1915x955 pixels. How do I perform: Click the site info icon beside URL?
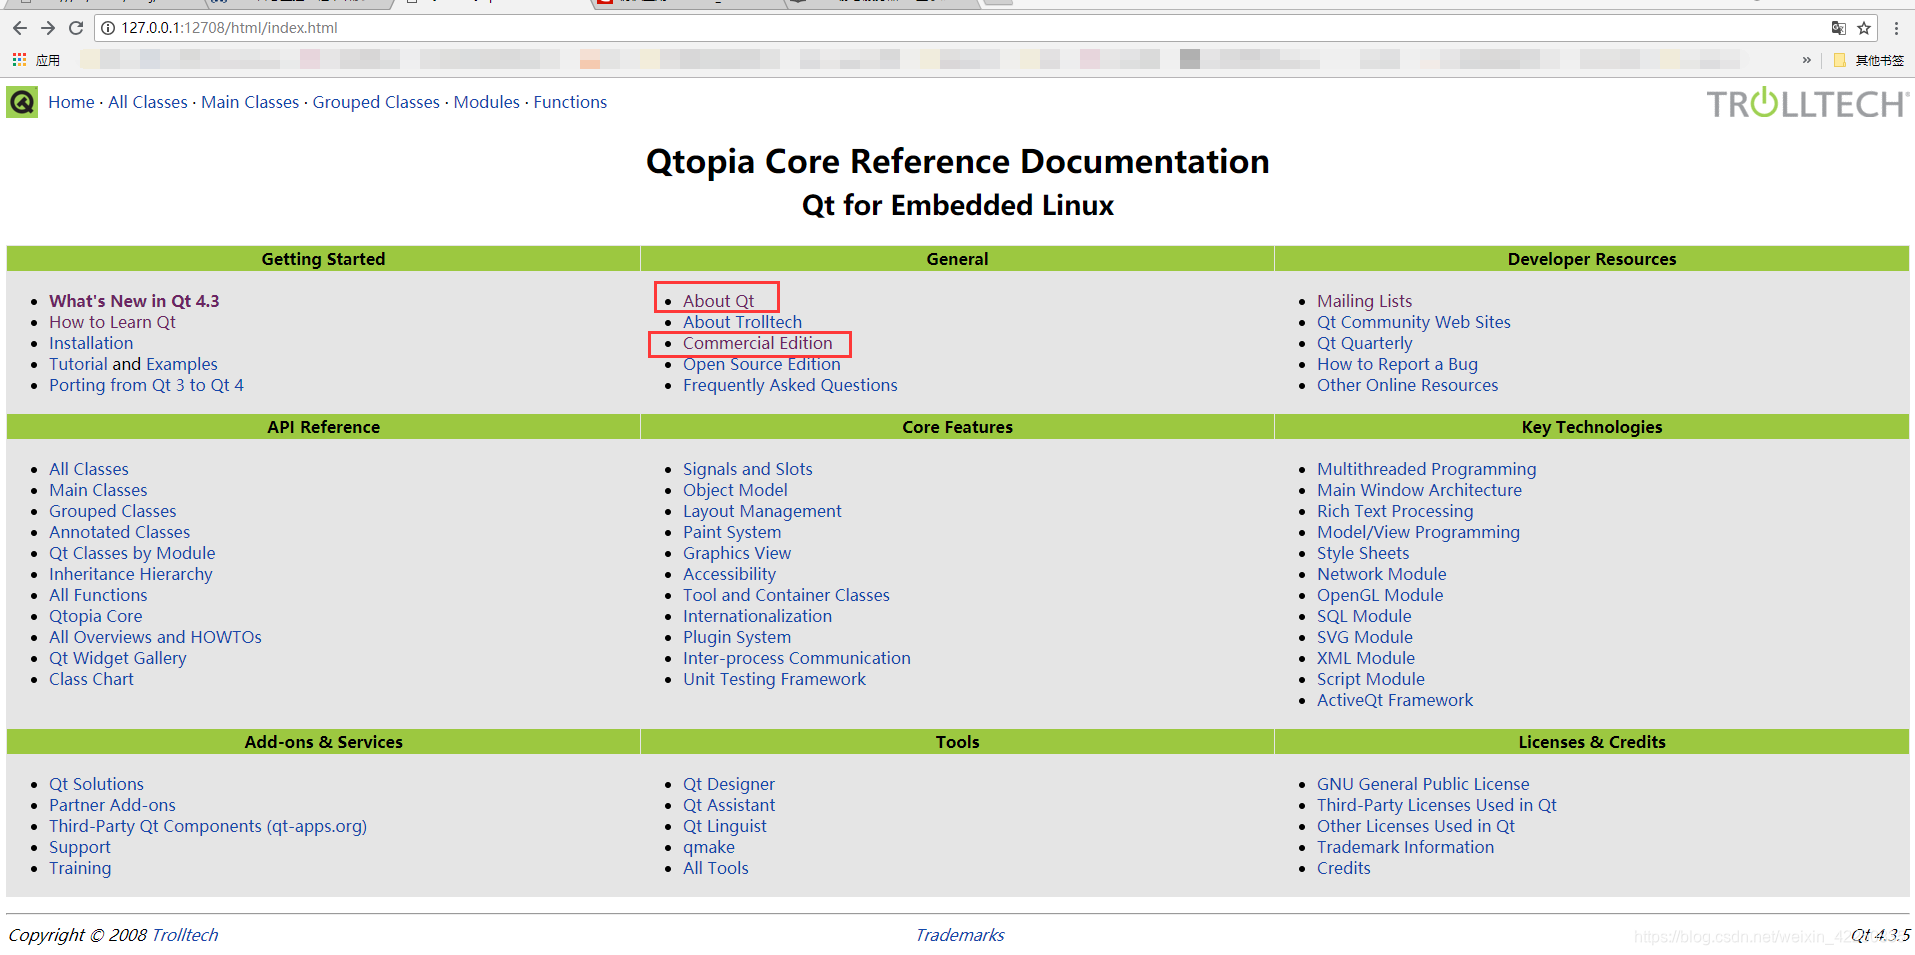click(x=108, y=28)
